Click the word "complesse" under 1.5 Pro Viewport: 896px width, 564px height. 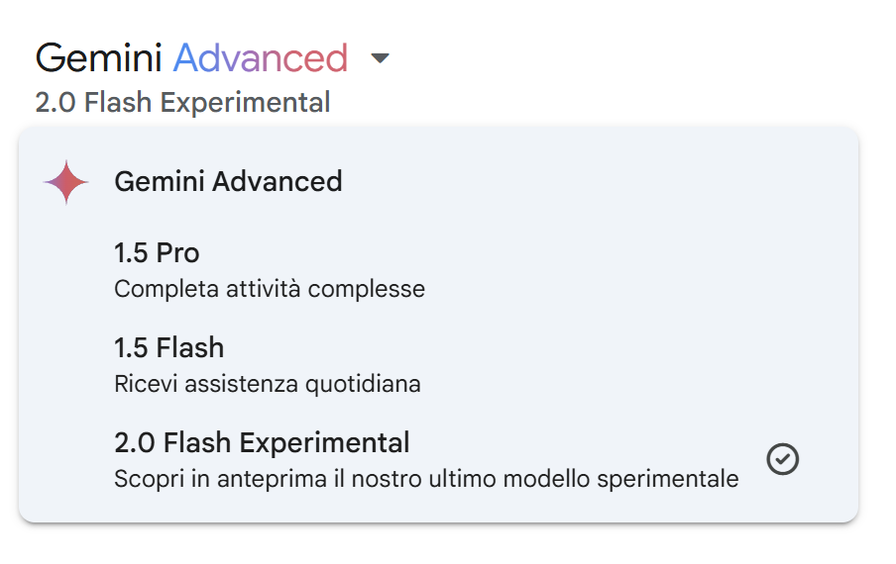[x=366, y=290]
